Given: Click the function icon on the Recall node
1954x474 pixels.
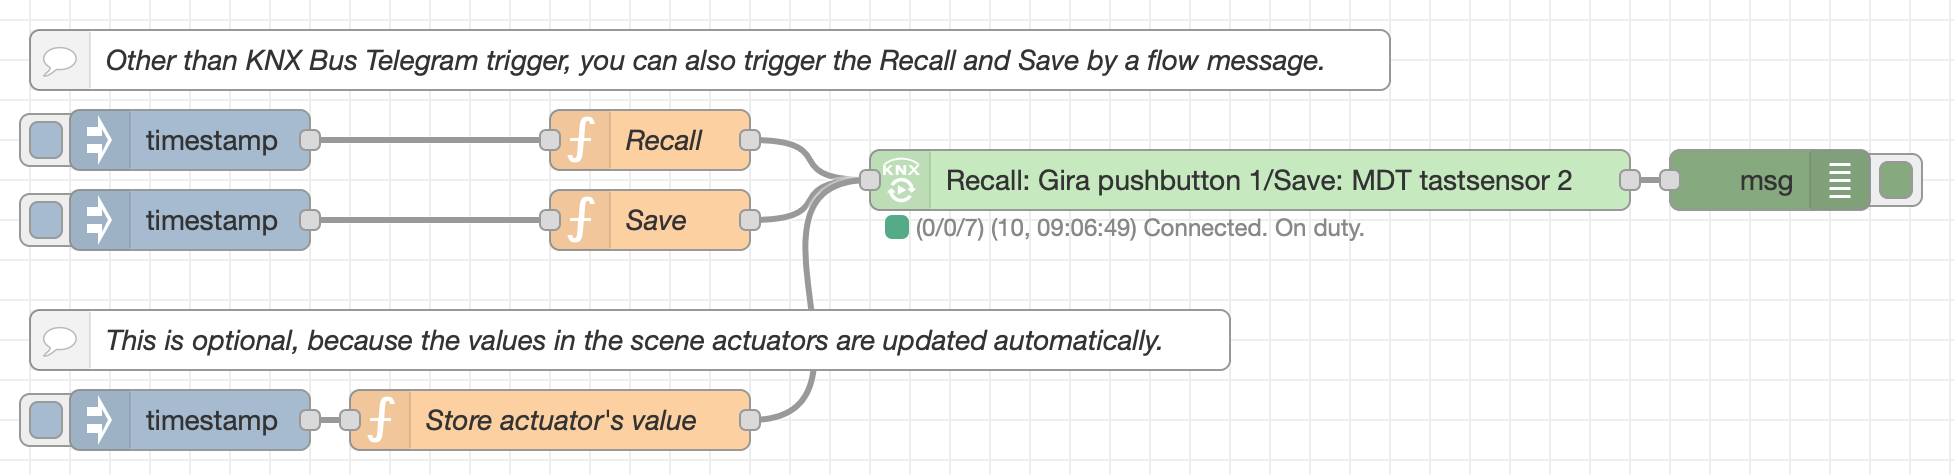Looking at the screenshot, I should tap(581, 140).
